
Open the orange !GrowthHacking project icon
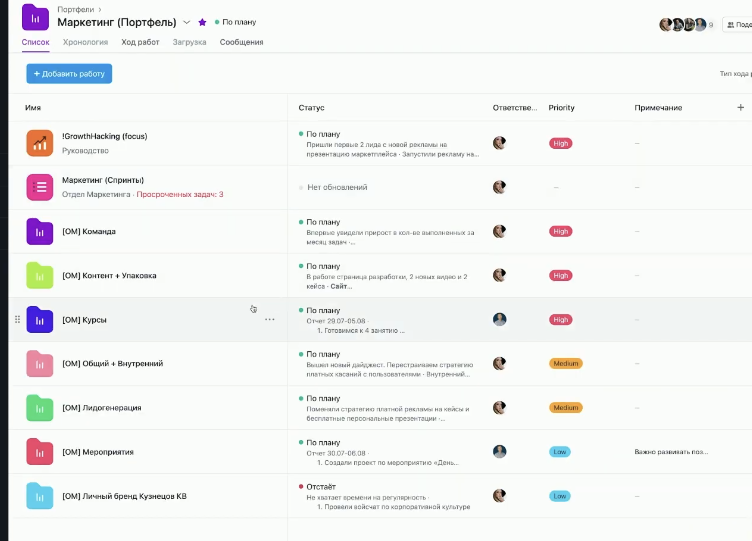click(40, 143)
